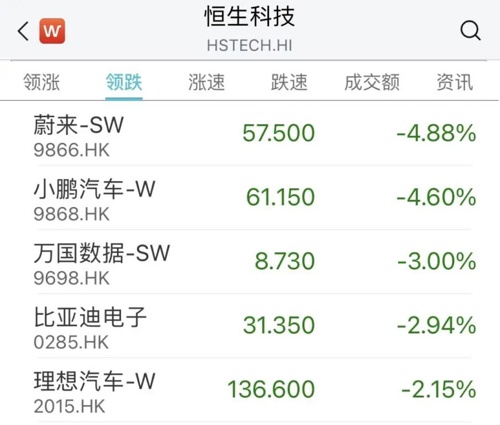Screen dimensions: 500x425
Task: Open the 比亚迪电子 stock row
Action: [255, 326]
